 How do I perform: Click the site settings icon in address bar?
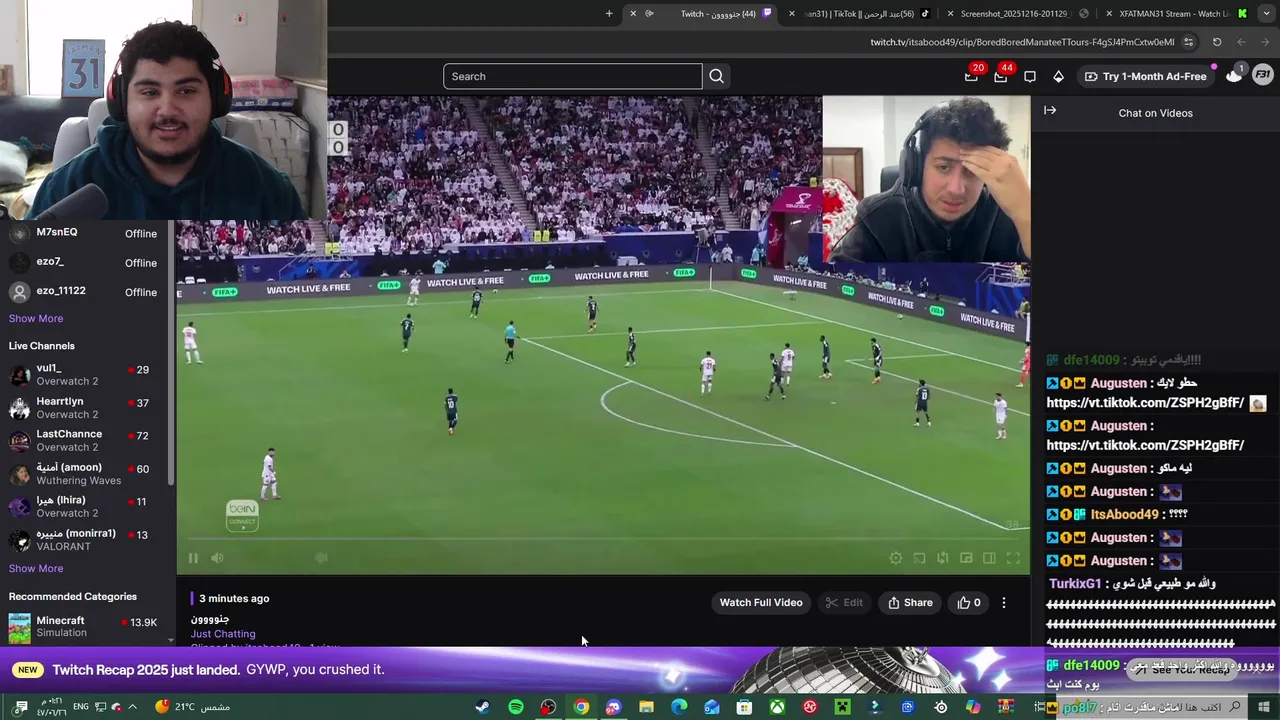pyautogui.click(x=1188, y=42)
